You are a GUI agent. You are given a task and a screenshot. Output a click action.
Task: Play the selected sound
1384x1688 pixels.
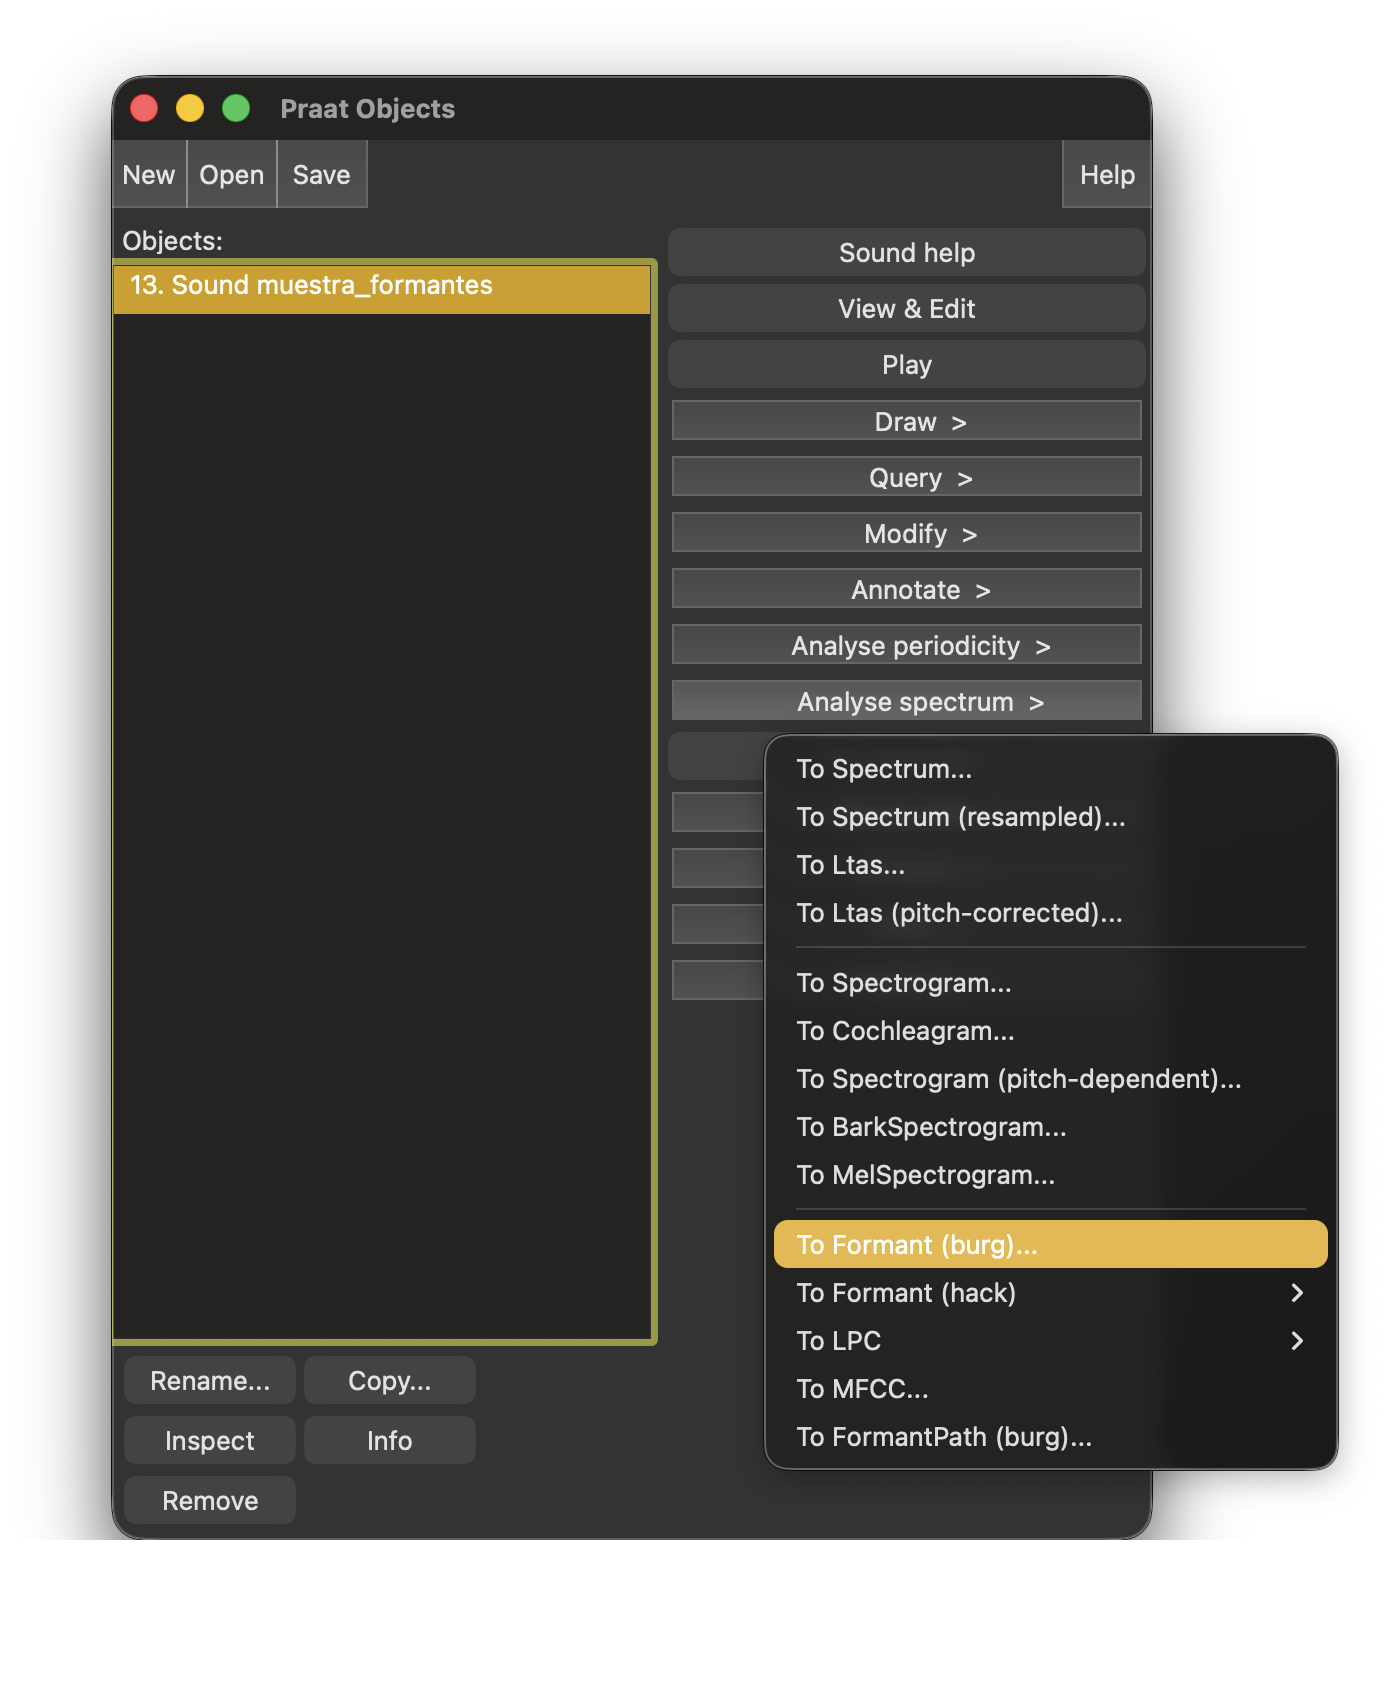tap(906, 365)
